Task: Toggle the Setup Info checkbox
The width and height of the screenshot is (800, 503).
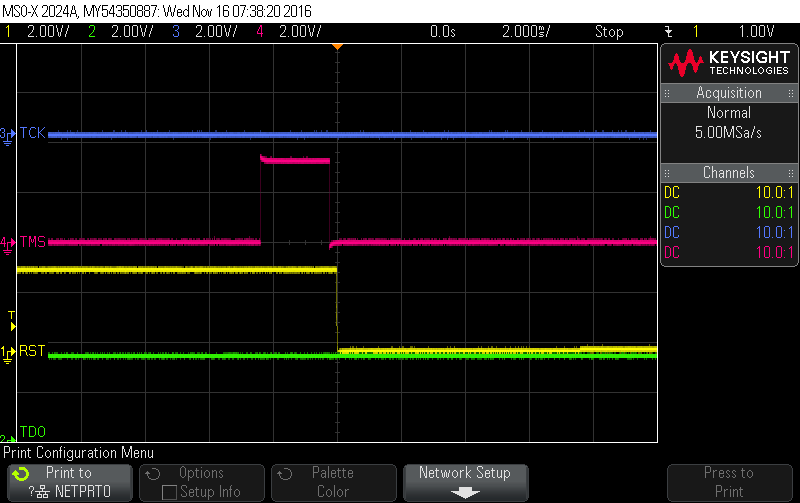Action: [169, 492]
